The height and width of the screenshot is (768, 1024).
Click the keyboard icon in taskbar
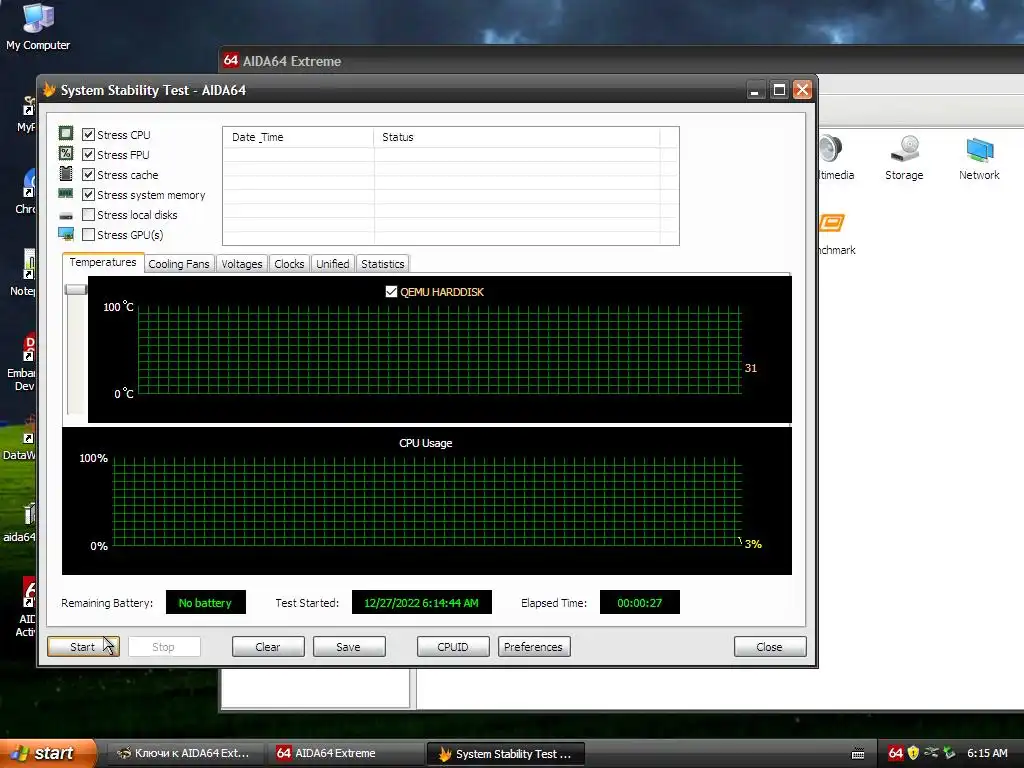(x=858, y=754)
